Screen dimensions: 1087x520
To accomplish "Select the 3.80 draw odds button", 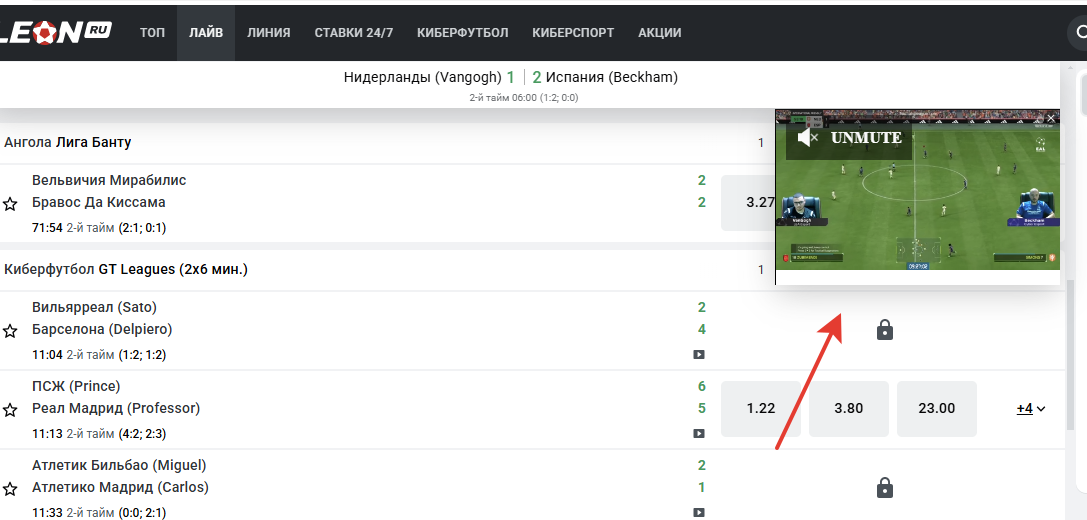I will click(x=849, y=408).
